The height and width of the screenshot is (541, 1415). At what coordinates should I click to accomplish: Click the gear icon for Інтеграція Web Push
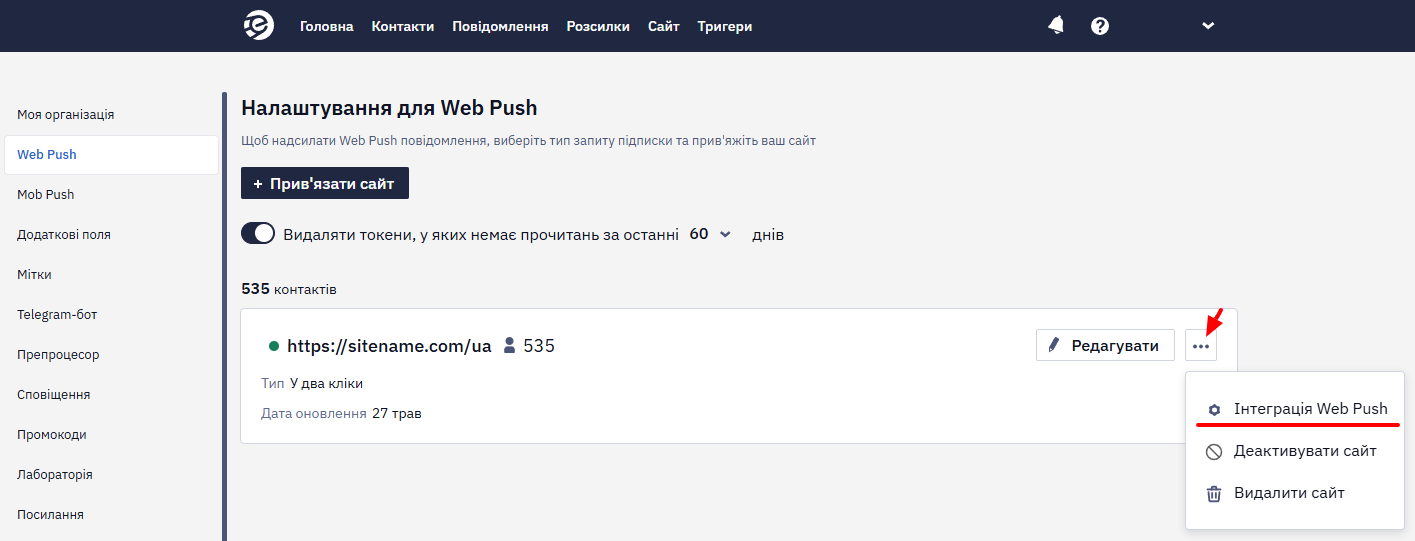coord(1214,409)
